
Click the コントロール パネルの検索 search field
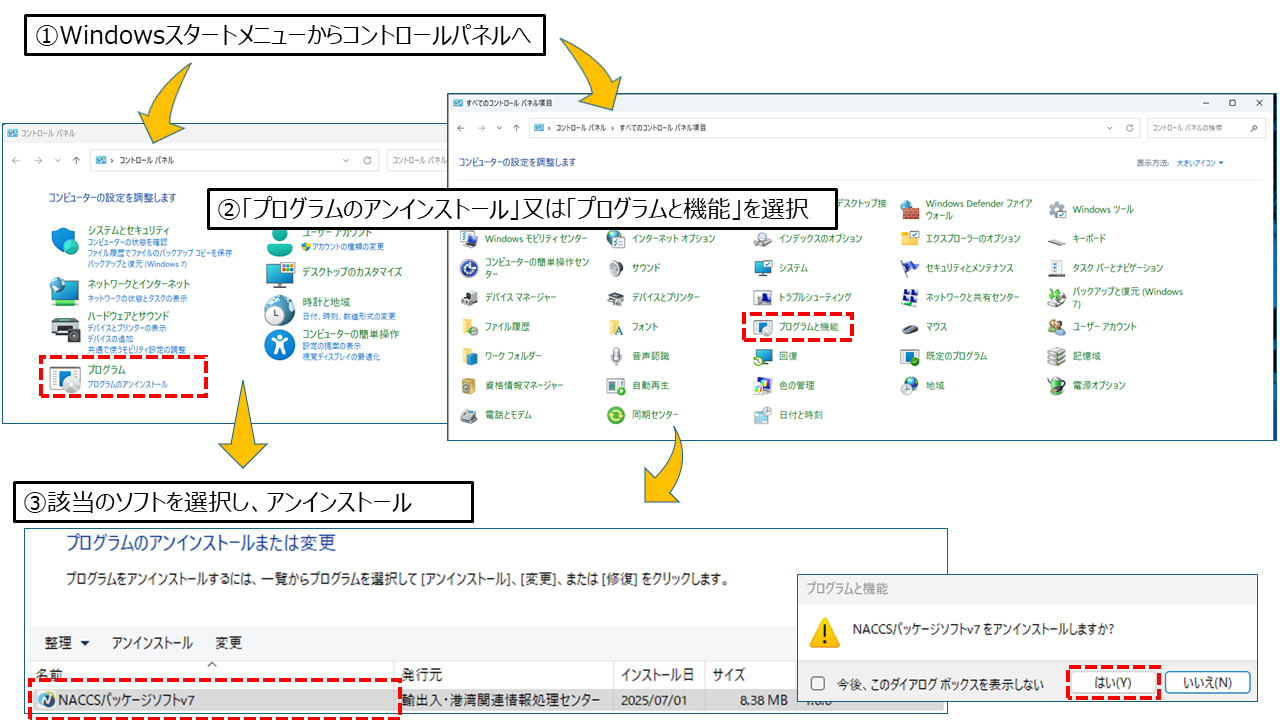click(1198, 128)
